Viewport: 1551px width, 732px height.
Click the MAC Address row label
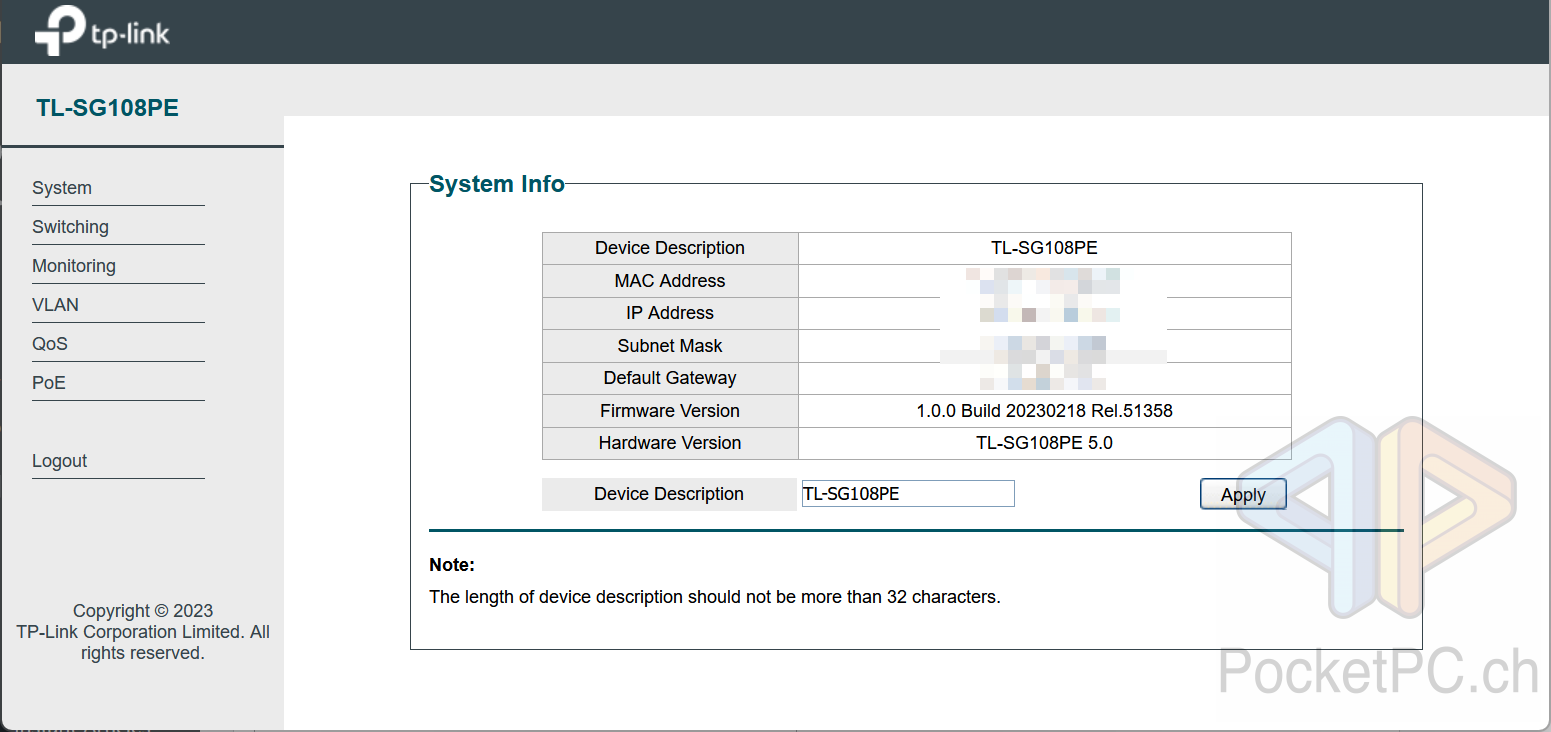pos(670,281)
